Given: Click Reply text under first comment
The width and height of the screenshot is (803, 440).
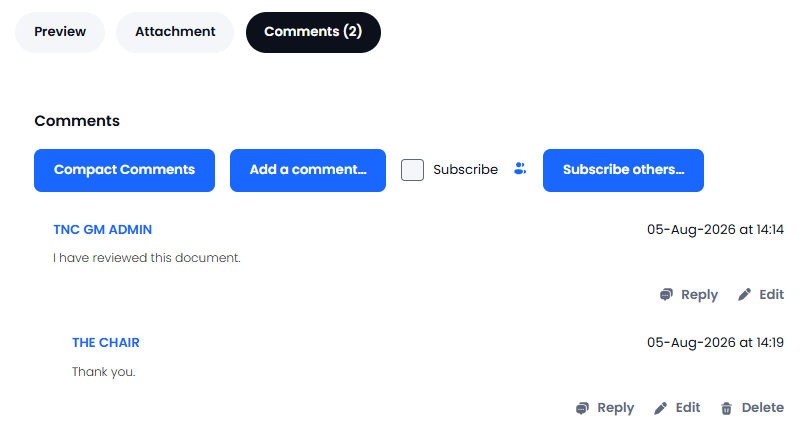Looking at the screenshot, I should (x=700, y=295).
